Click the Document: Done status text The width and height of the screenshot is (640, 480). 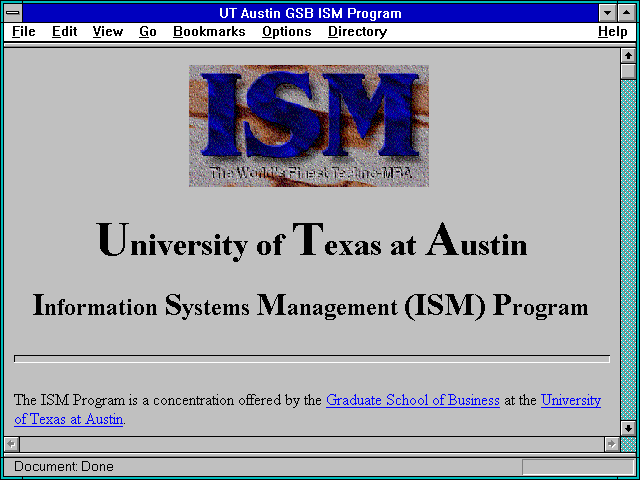pyautogui.click(x=64, y=466)
